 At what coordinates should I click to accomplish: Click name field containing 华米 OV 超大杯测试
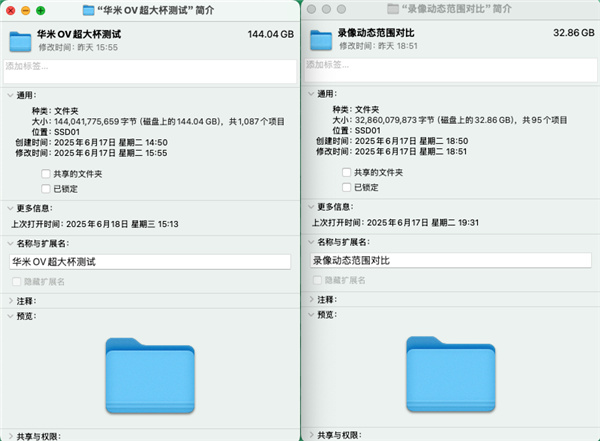pyautogui.click(x=150, y=262)
